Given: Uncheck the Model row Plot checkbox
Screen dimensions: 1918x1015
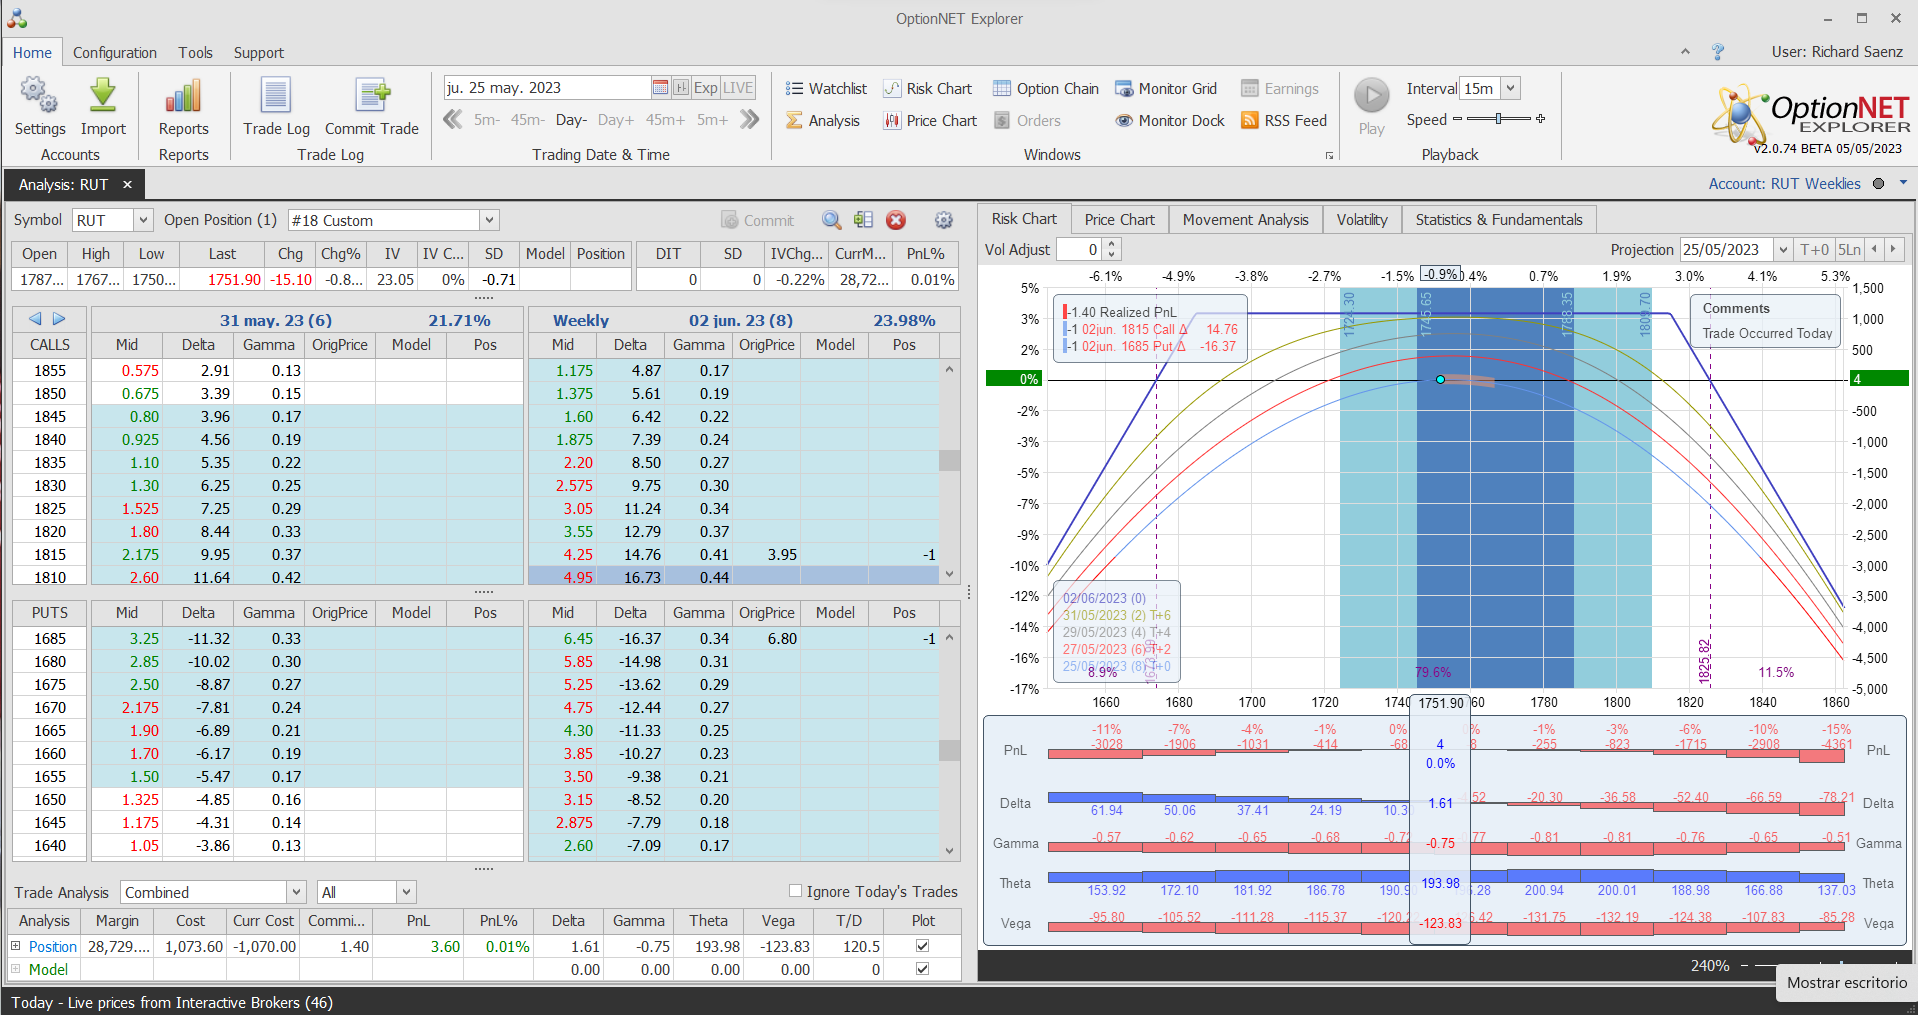Looking at the screenshot, I should pos(922,969).
